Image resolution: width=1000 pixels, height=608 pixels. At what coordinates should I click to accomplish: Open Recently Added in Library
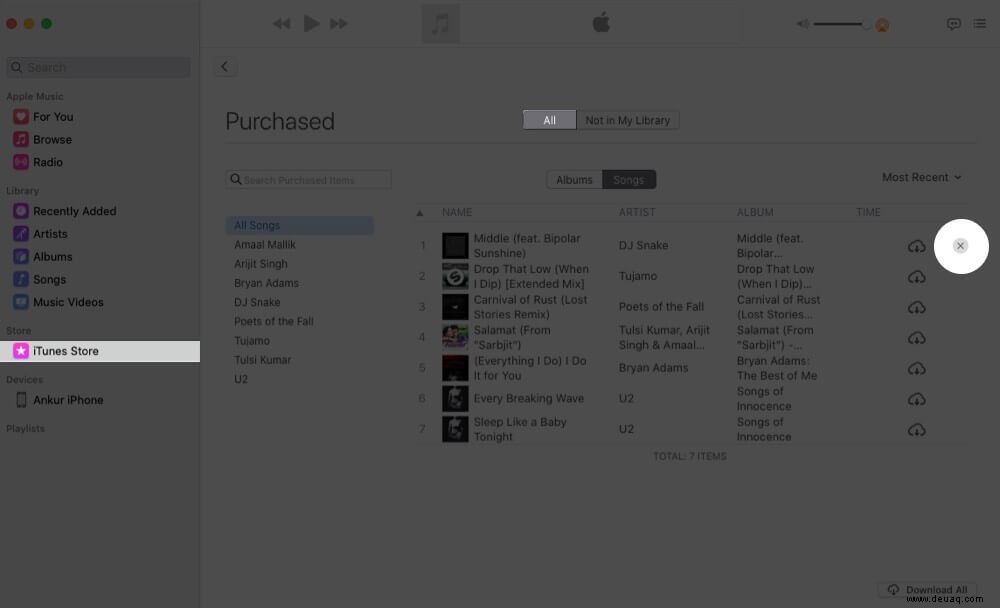(x=75, y=211)
